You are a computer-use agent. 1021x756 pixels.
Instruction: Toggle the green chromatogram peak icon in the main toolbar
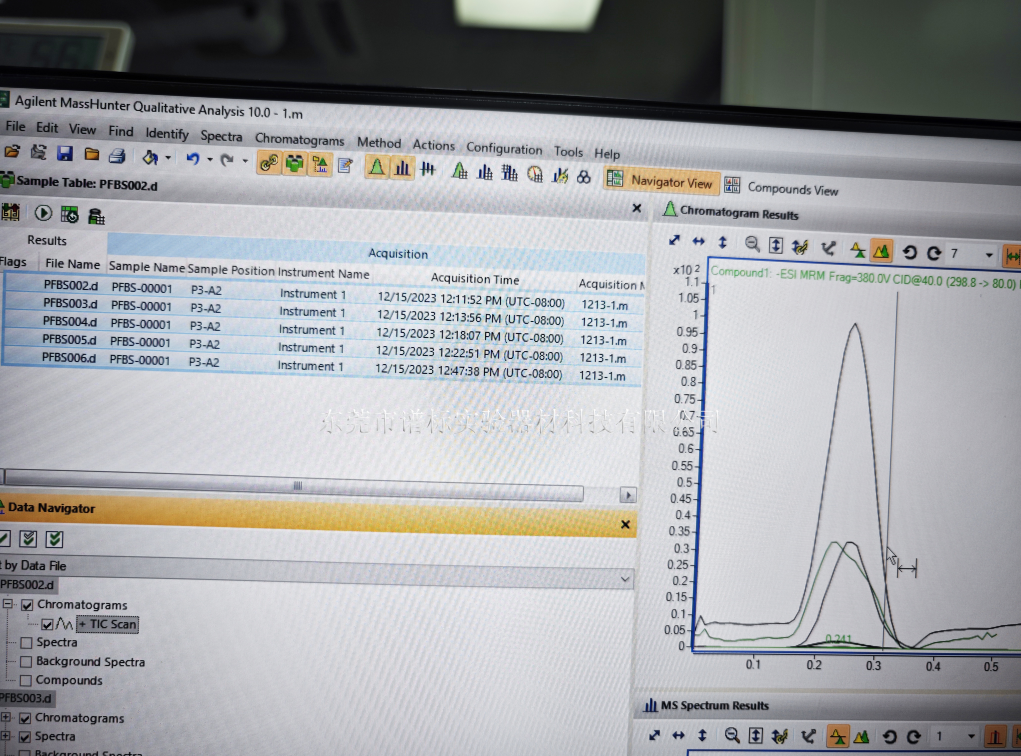coord(376,167)
